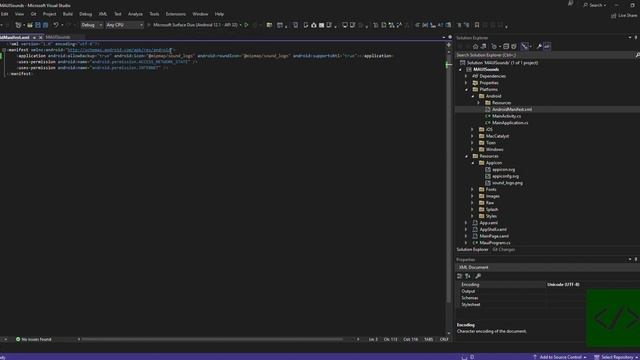640x360 pixels.
Task: Expand the Fonts folder
Action: click(473, 189)
